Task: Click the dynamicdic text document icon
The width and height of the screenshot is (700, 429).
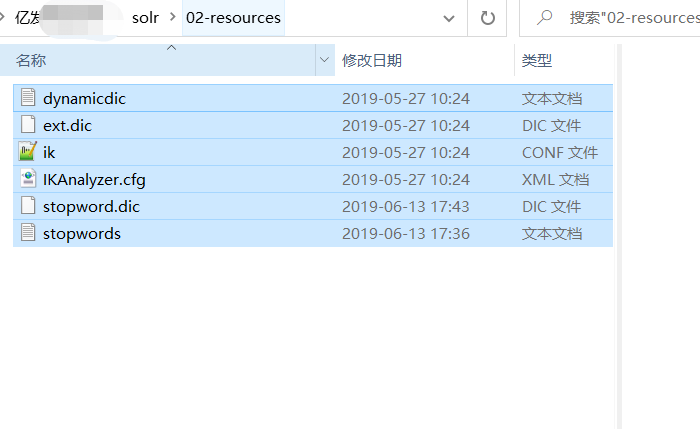Action: tap(28, 97)
